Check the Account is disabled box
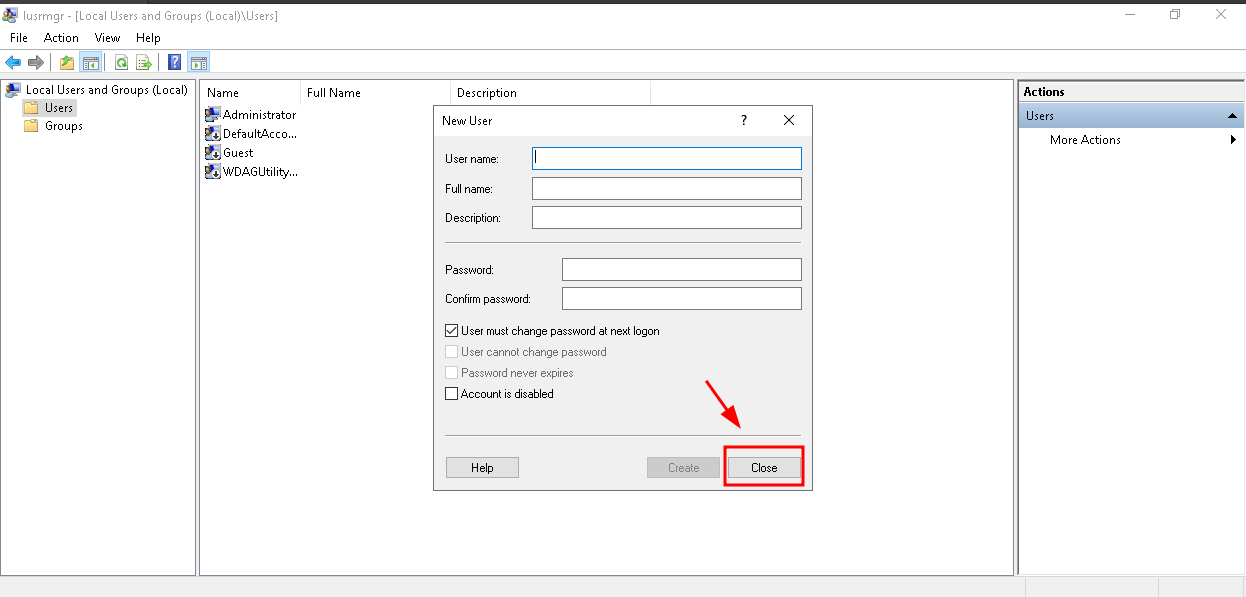1246x597 pixels. [x=451, y=394]
